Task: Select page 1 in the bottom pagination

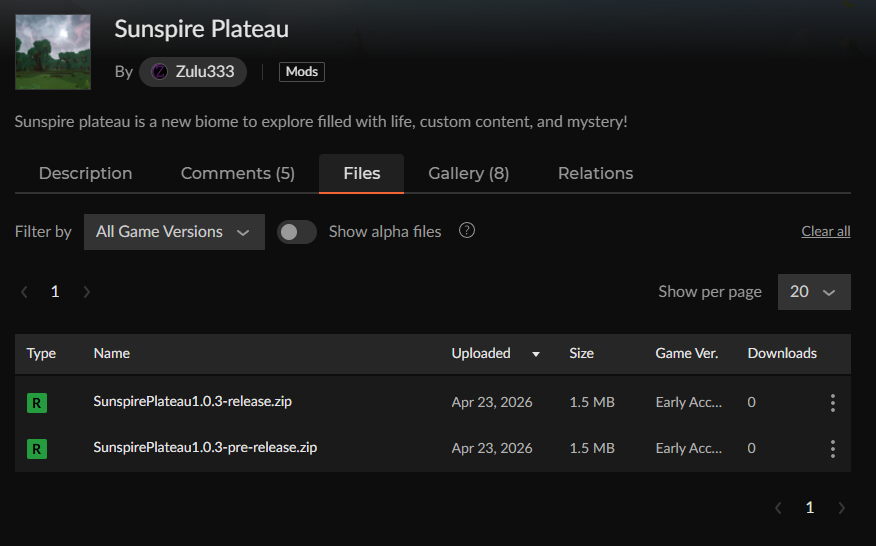Action: tap(810, 507)
